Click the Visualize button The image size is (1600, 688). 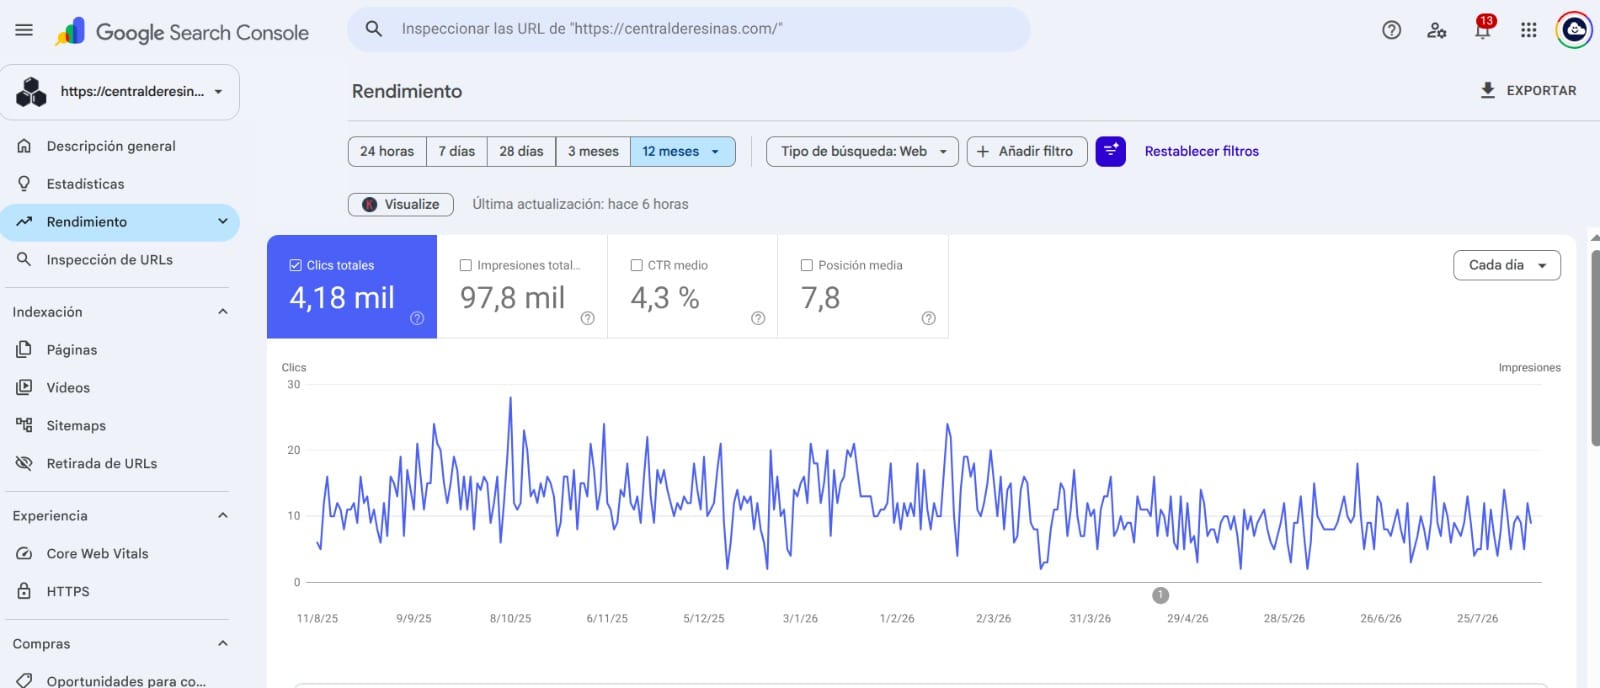401,204
